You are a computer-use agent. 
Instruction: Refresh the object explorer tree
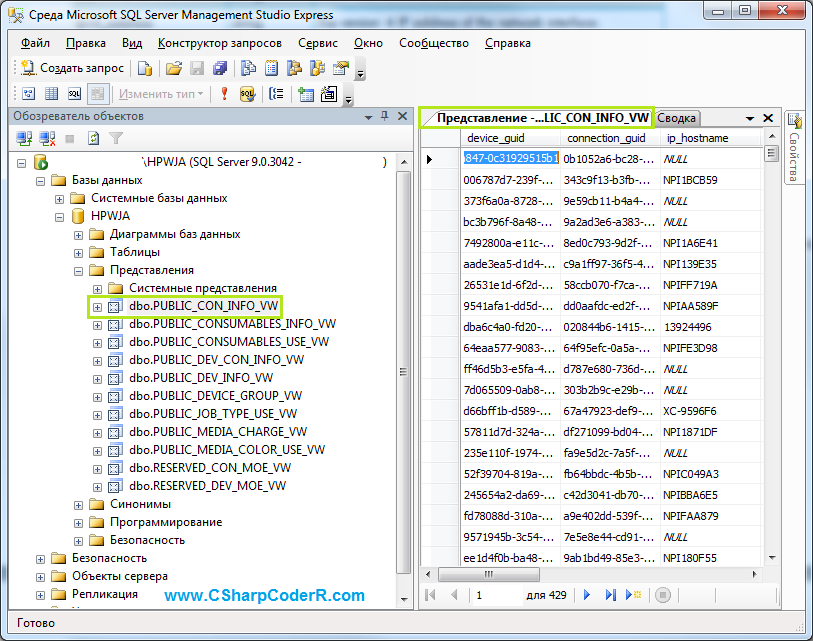click(x=93, y=138)
